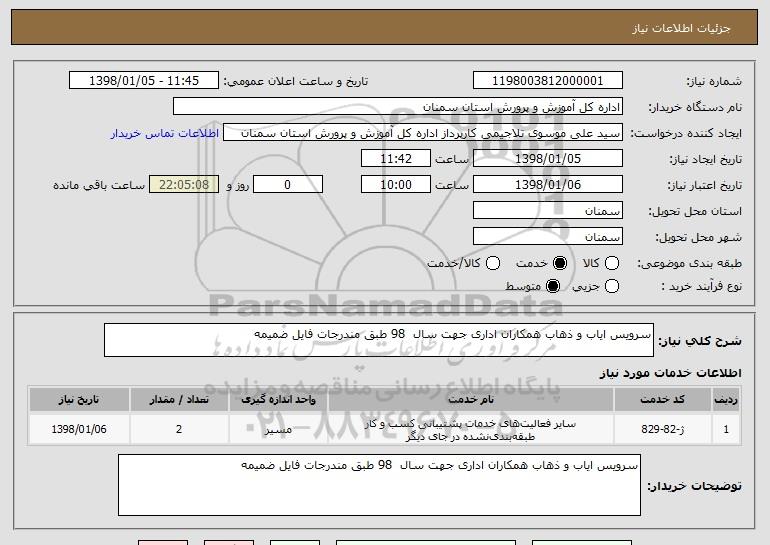770x545 pixels.
Task: Click the توضیحات خریدار text area
Action: (379, 485)
